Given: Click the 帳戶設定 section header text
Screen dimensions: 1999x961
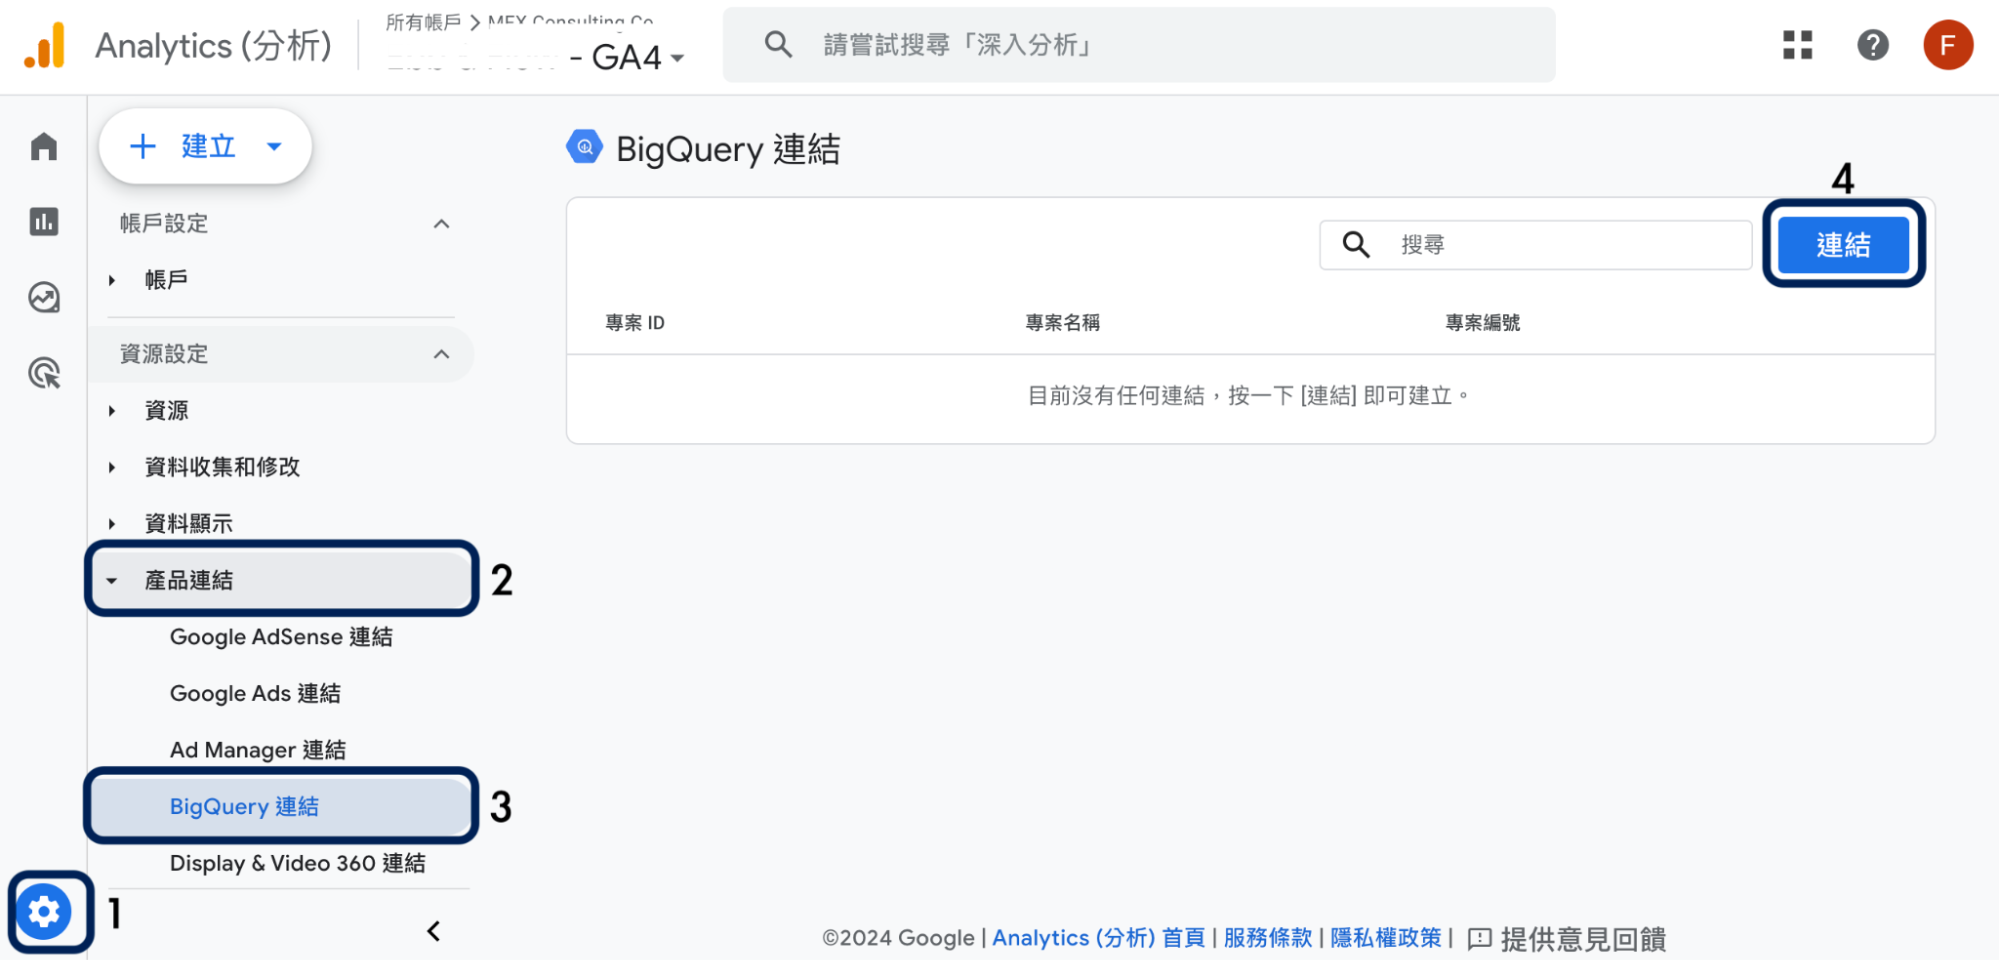Looking at the screenshot, I should tap(164, 224).
